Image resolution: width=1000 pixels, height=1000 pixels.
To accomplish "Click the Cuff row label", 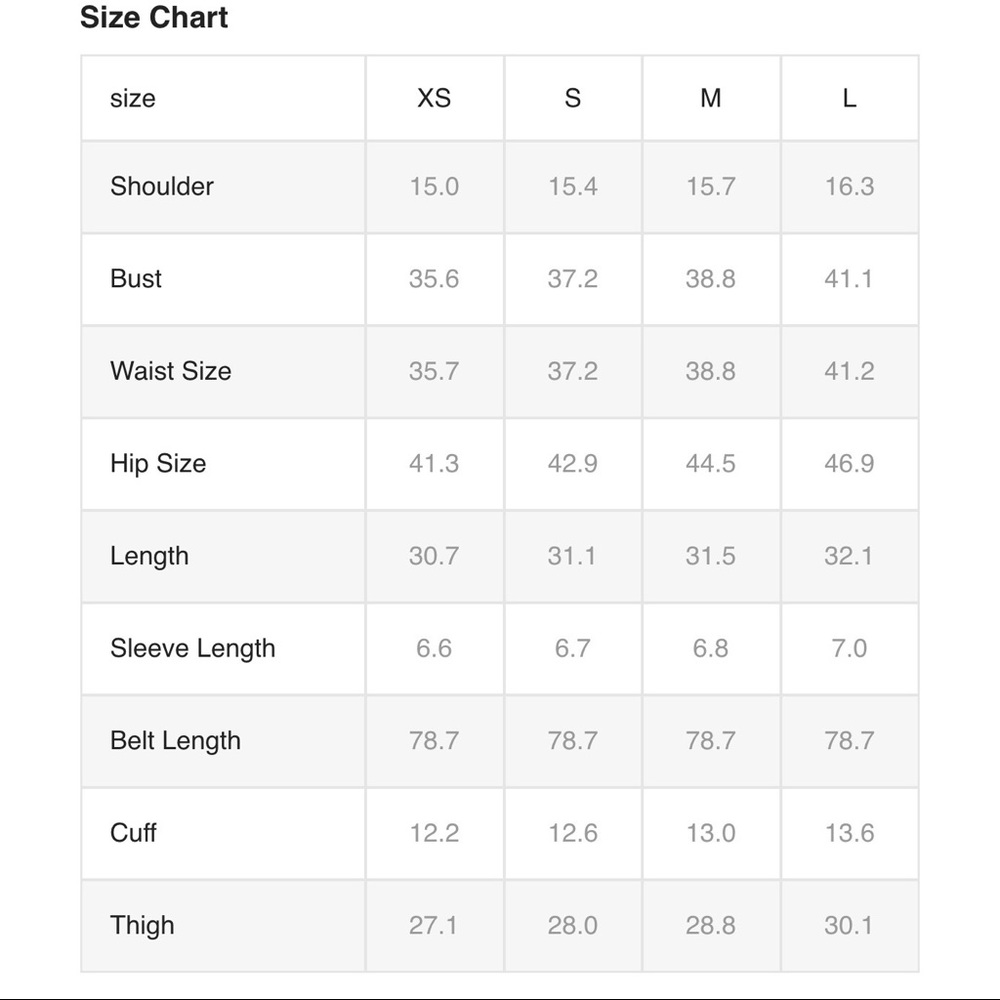I will 133,832.
